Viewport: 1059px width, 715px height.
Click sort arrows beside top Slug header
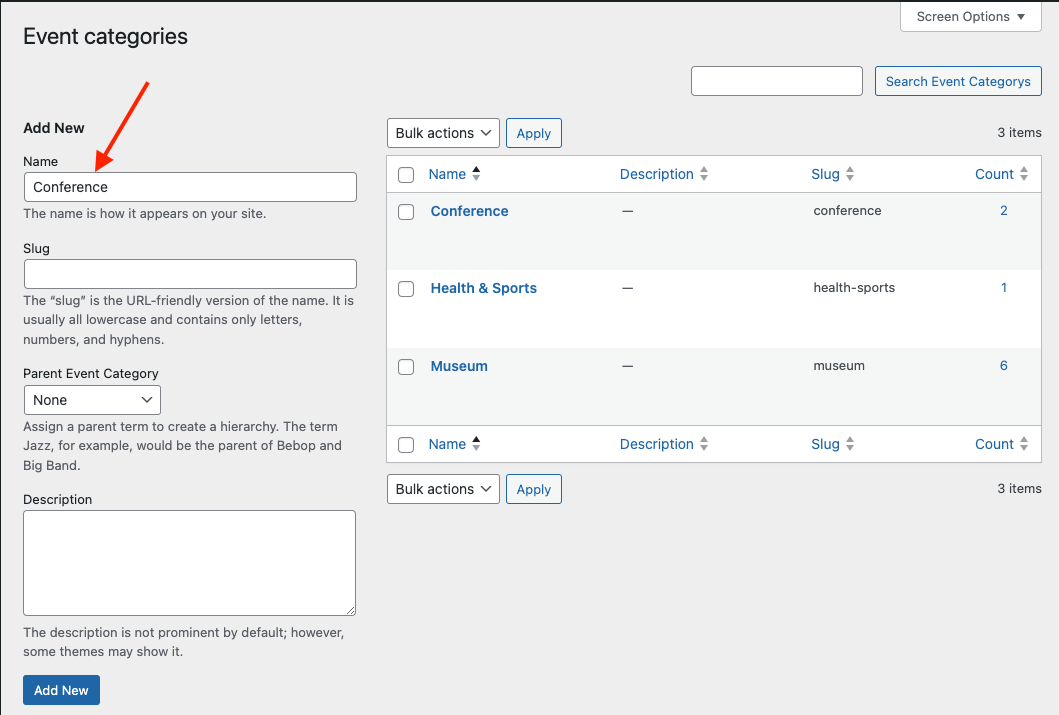pos(850,174)
